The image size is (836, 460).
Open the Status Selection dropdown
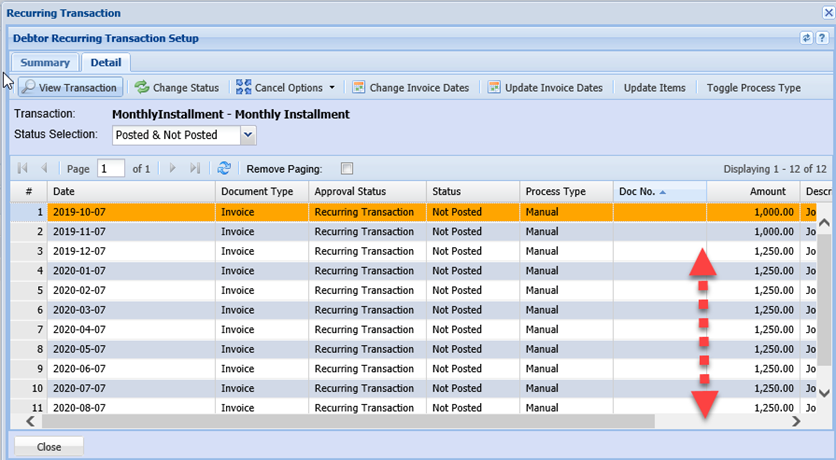pos(248,135)
